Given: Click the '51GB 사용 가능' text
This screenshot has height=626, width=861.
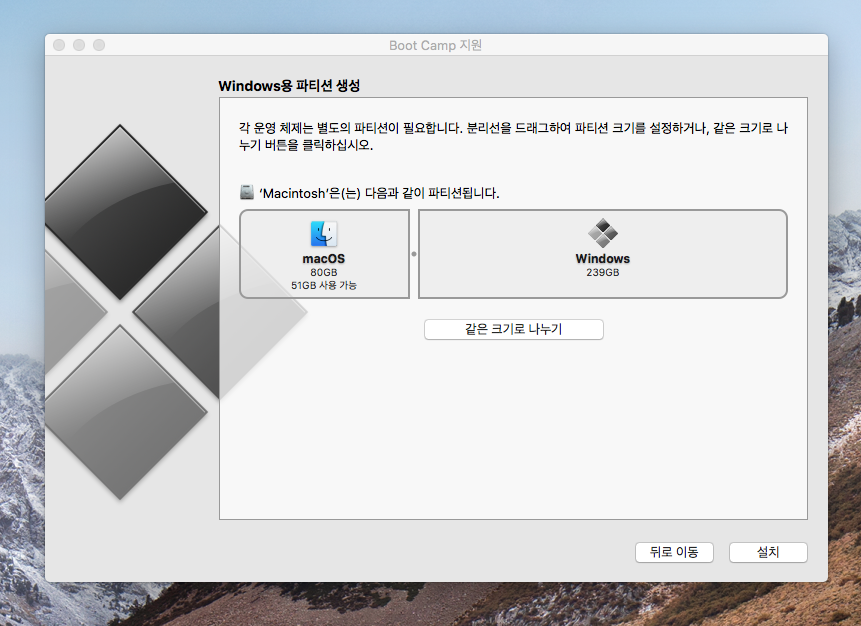Looking at the screenshot, I should [324, 285].
